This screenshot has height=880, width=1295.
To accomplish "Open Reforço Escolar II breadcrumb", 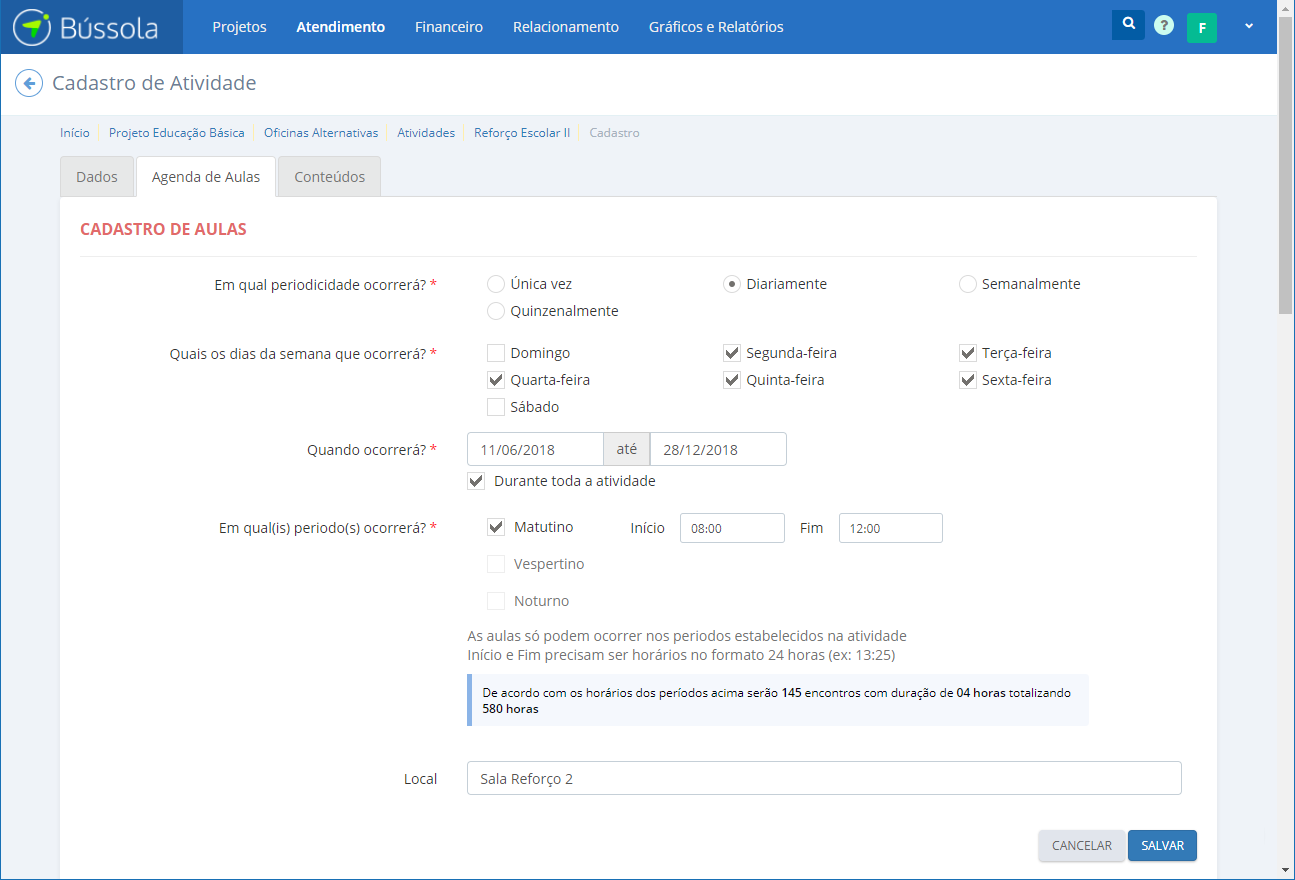I will (522, 133).
